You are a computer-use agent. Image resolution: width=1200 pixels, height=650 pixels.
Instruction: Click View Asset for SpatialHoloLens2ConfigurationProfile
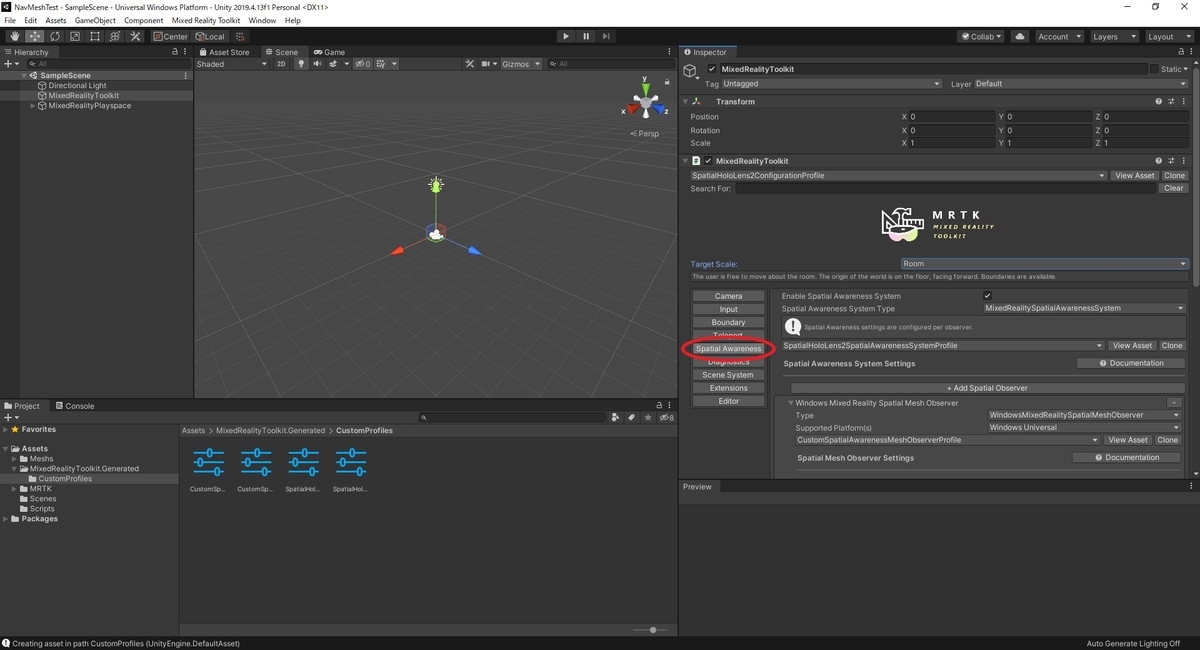(1135, 176)
